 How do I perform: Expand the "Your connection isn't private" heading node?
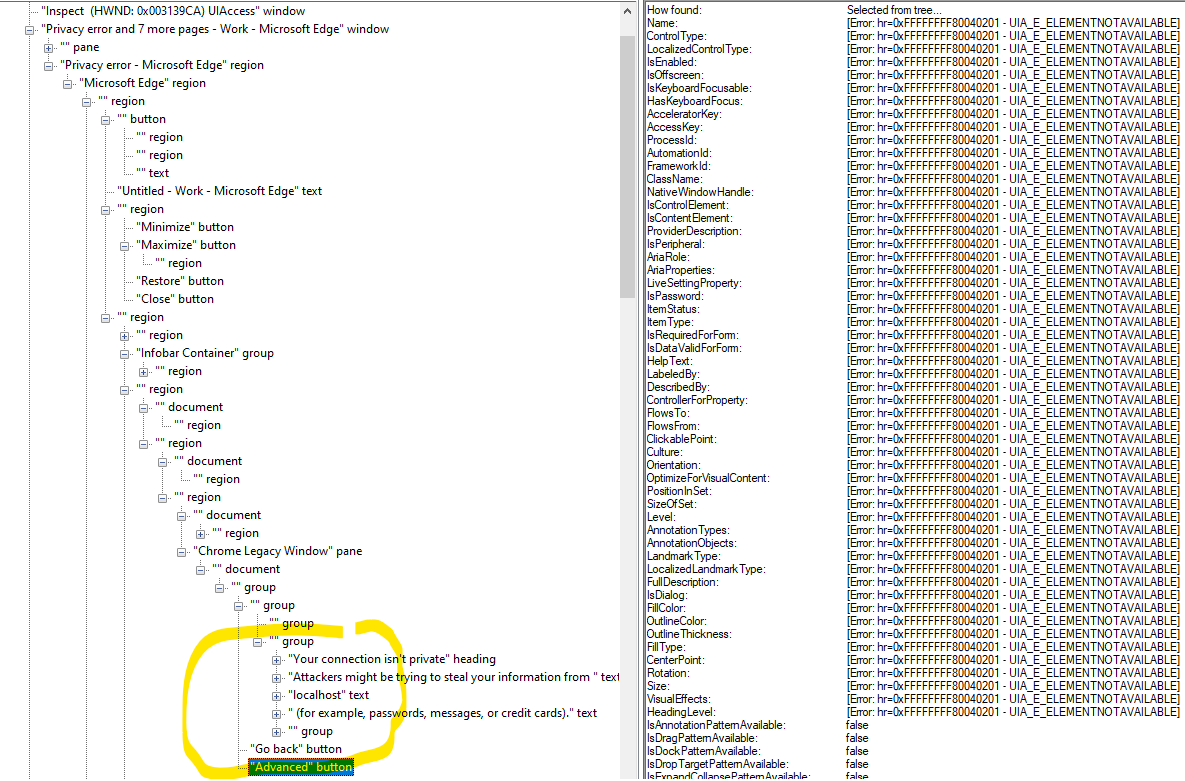(x=277, y=660)
